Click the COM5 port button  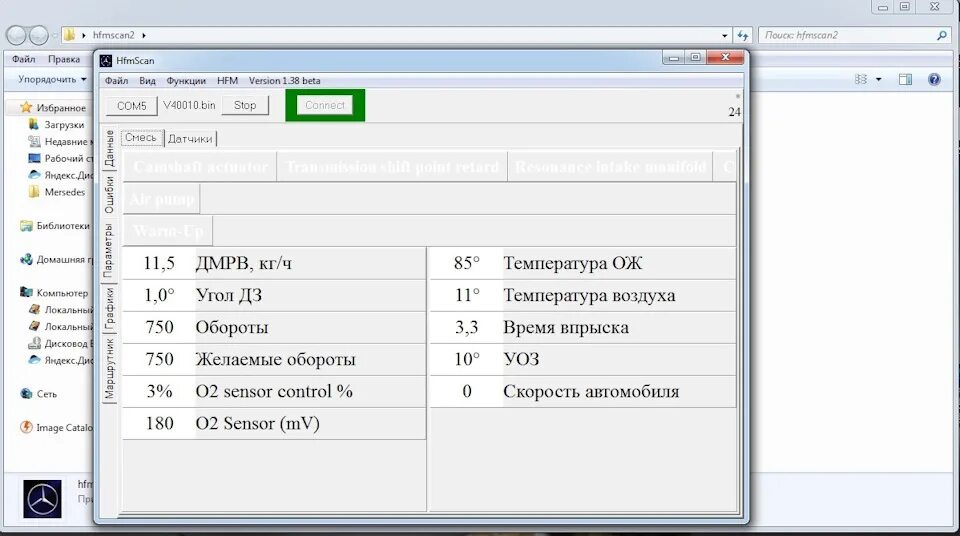tap(132, 106)
